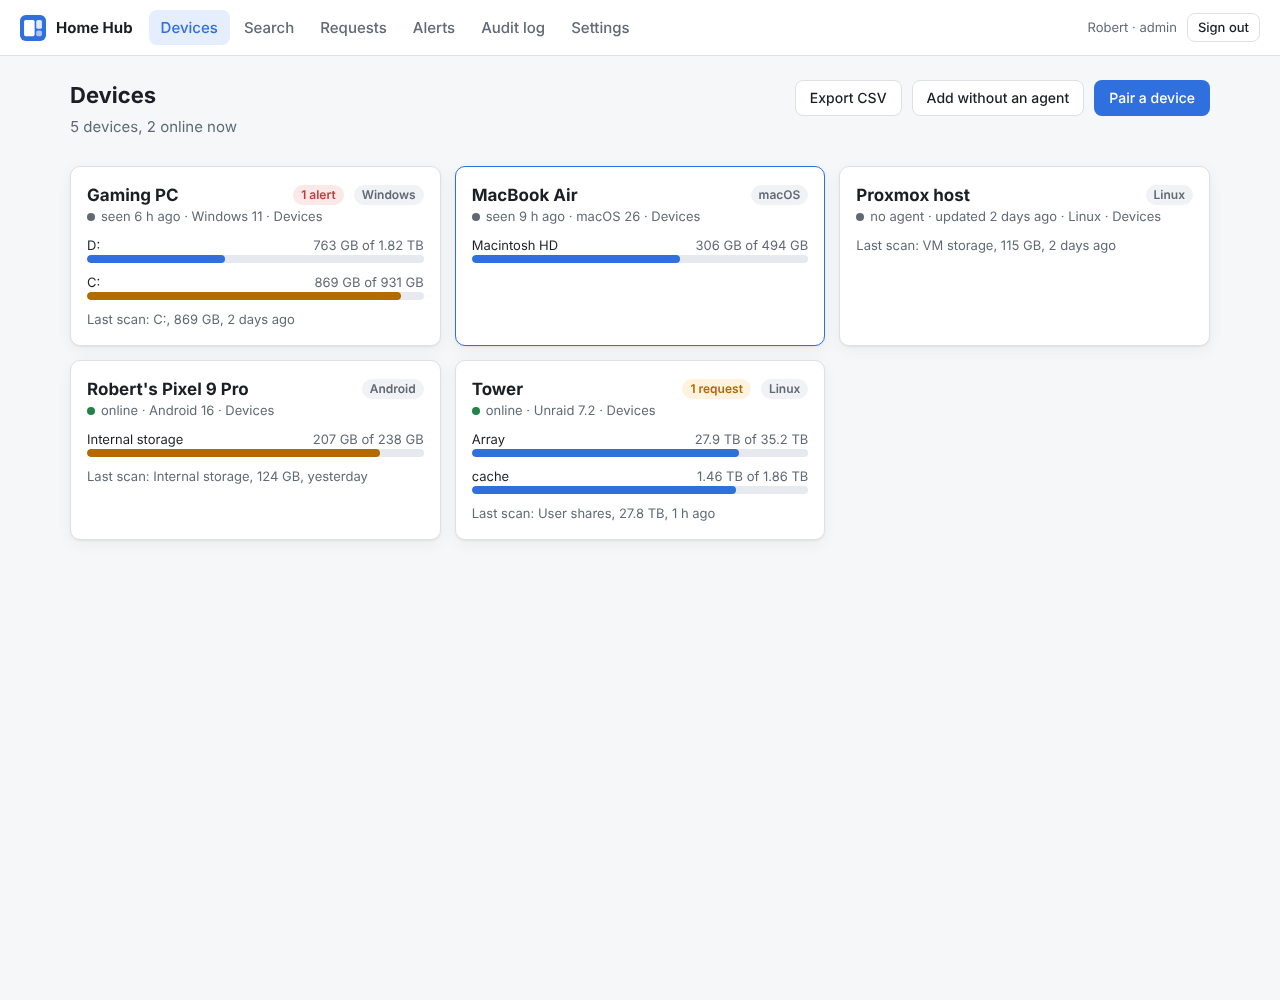Click "Last scan: C:, 869 GB, 2 days ago"
Image resolution: width=1280 pixels, height=1000 pixels.
[x=191, y=320]
